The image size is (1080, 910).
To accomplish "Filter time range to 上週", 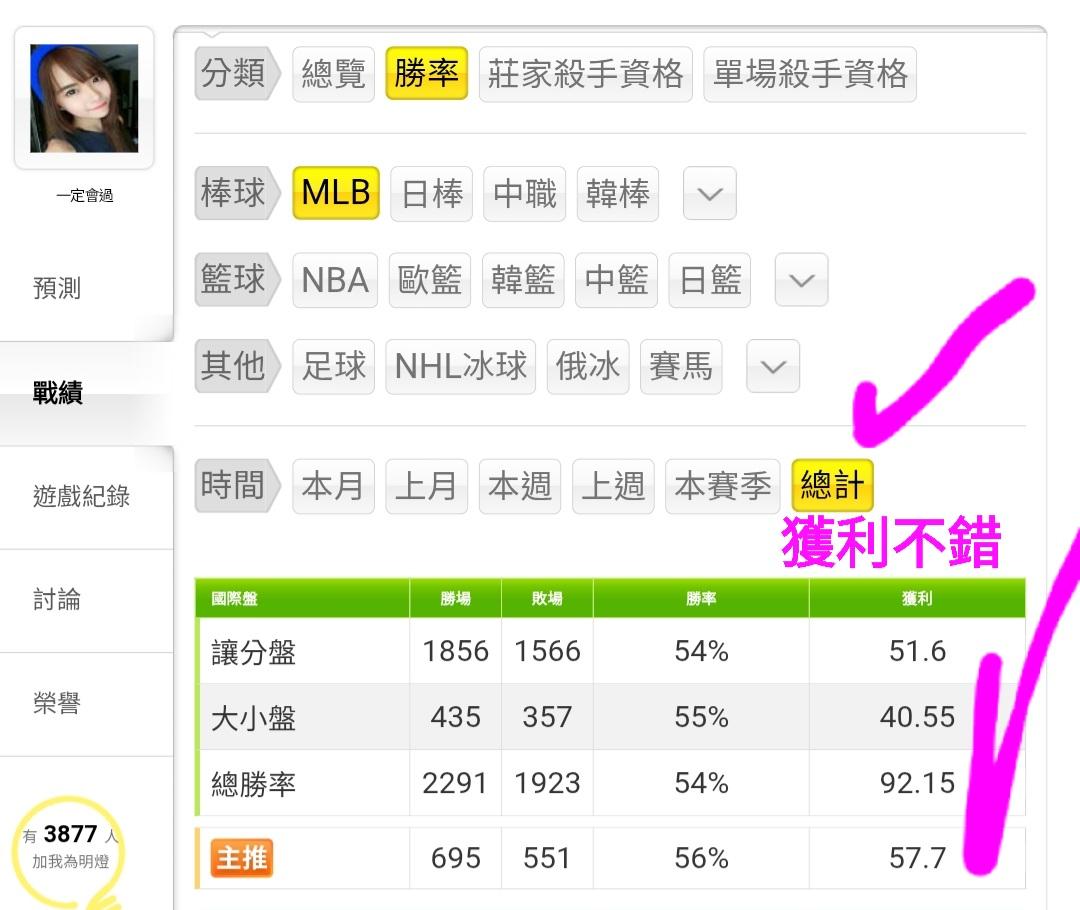I will pos(613,487).
